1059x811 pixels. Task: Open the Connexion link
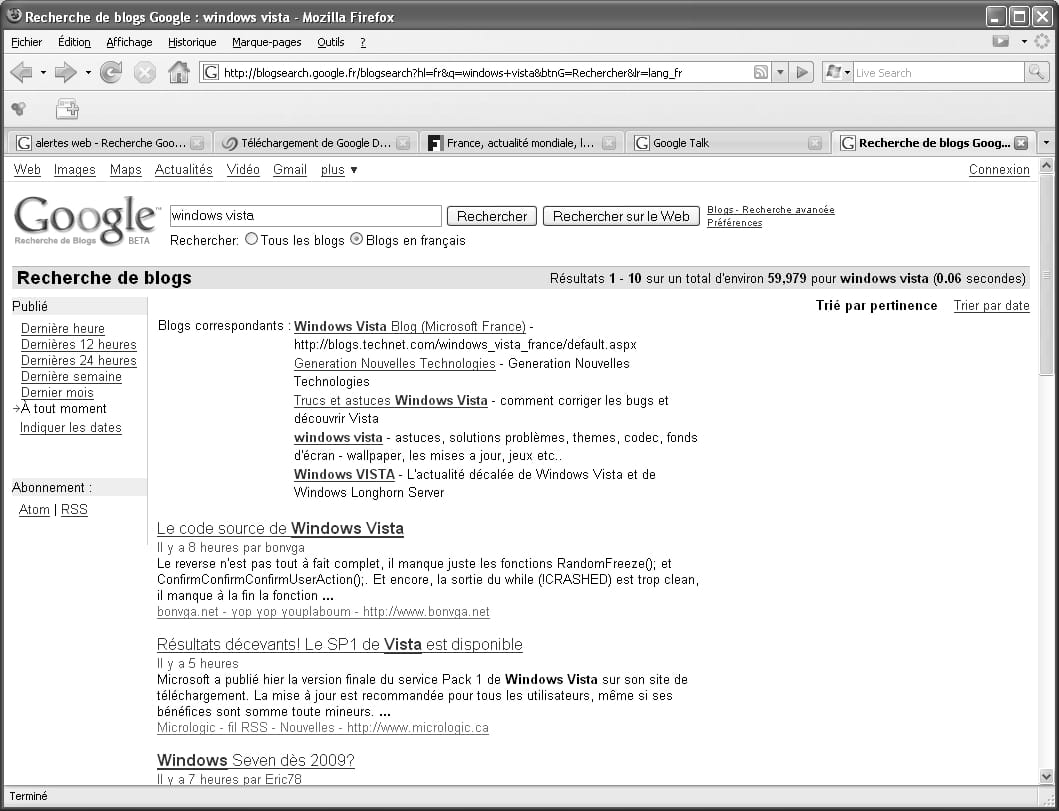[999, 170]
